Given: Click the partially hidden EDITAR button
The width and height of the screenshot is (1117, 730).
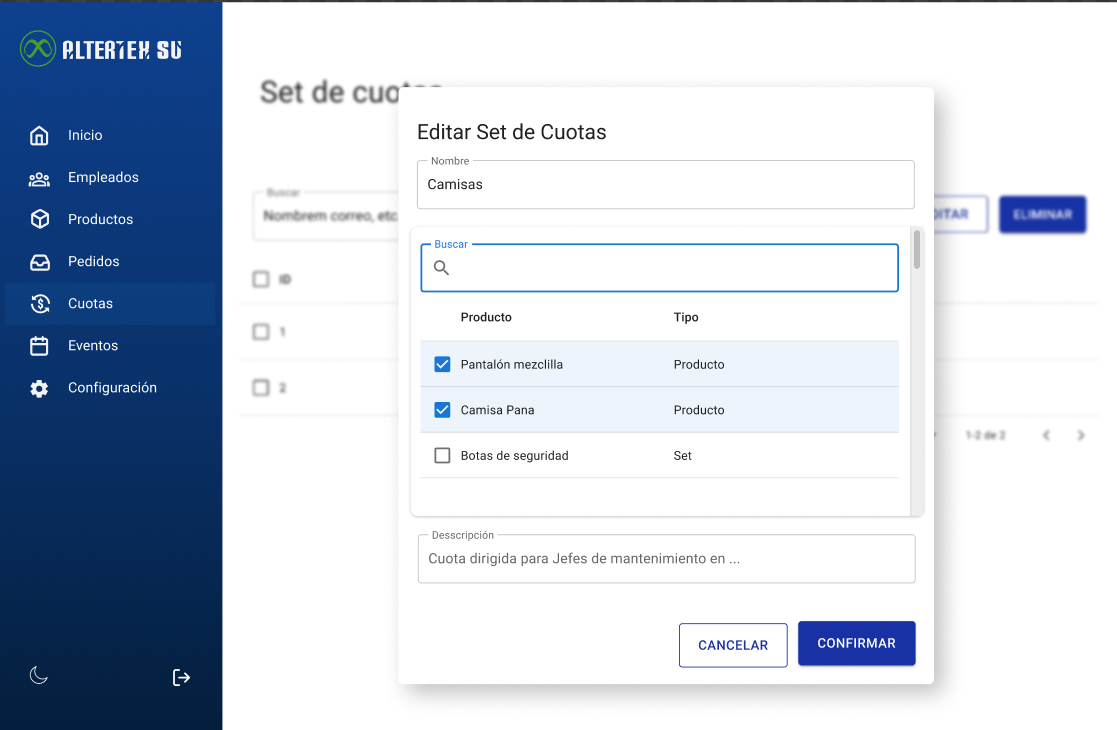Looking at the screenshot, I should (960, 214).
